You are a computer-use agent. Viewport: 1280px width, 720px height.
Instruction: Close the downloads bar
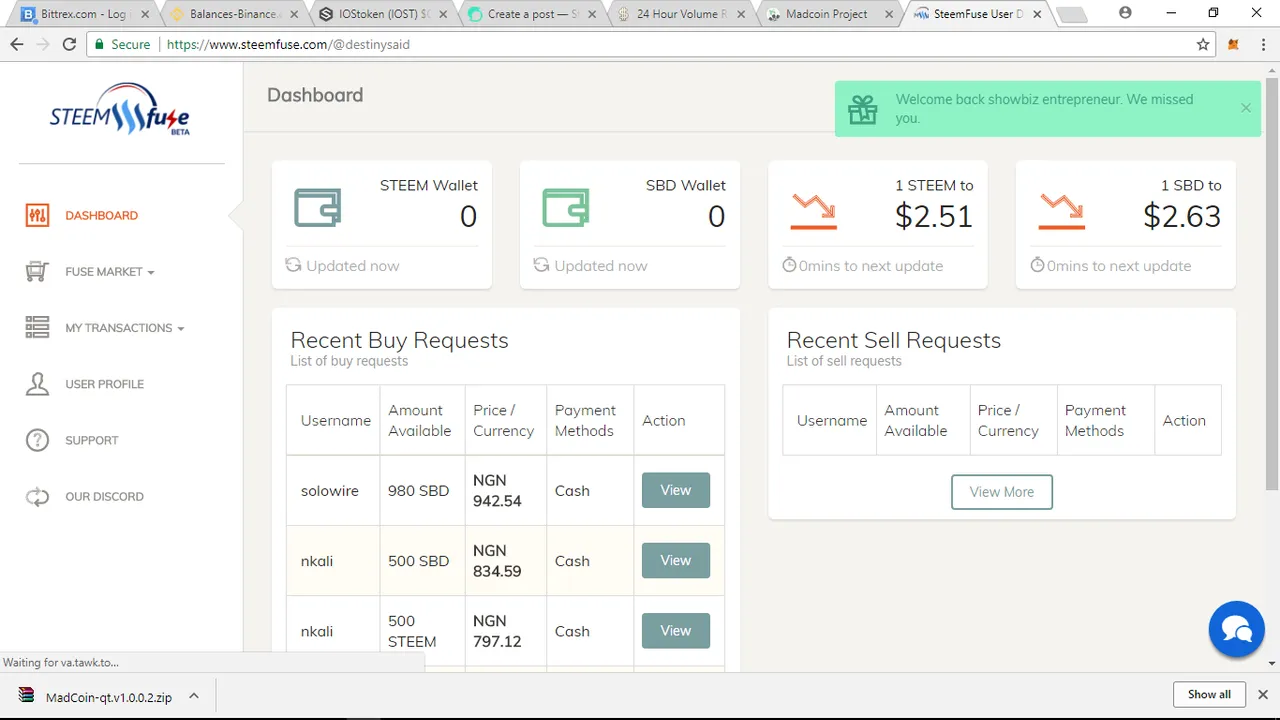tap(1263, 695)
